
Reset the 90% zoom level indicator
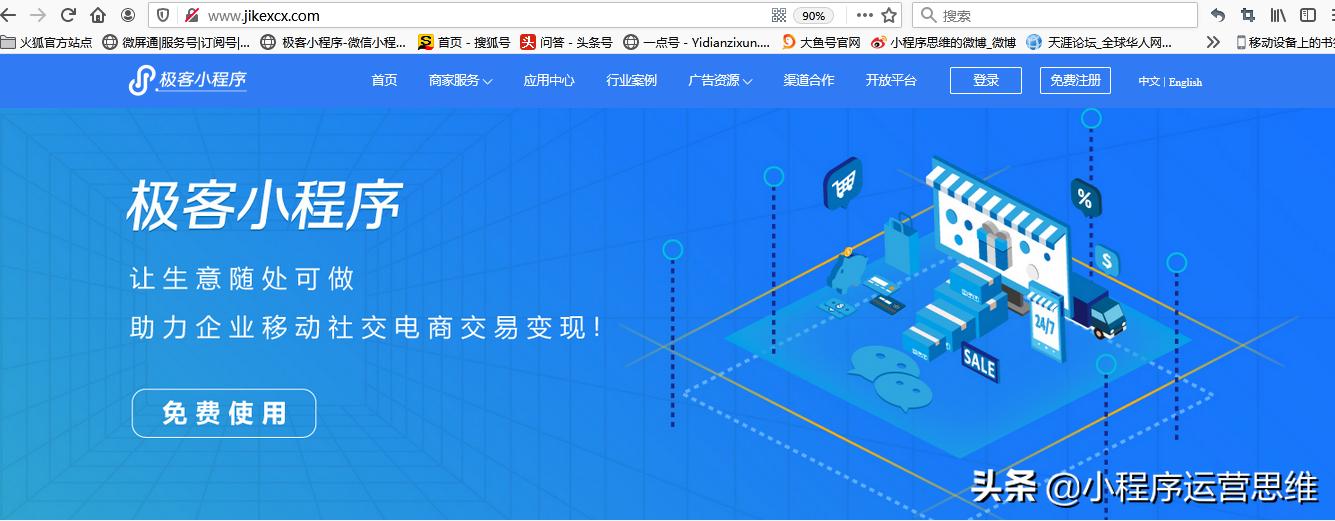[x=813, y=16]
